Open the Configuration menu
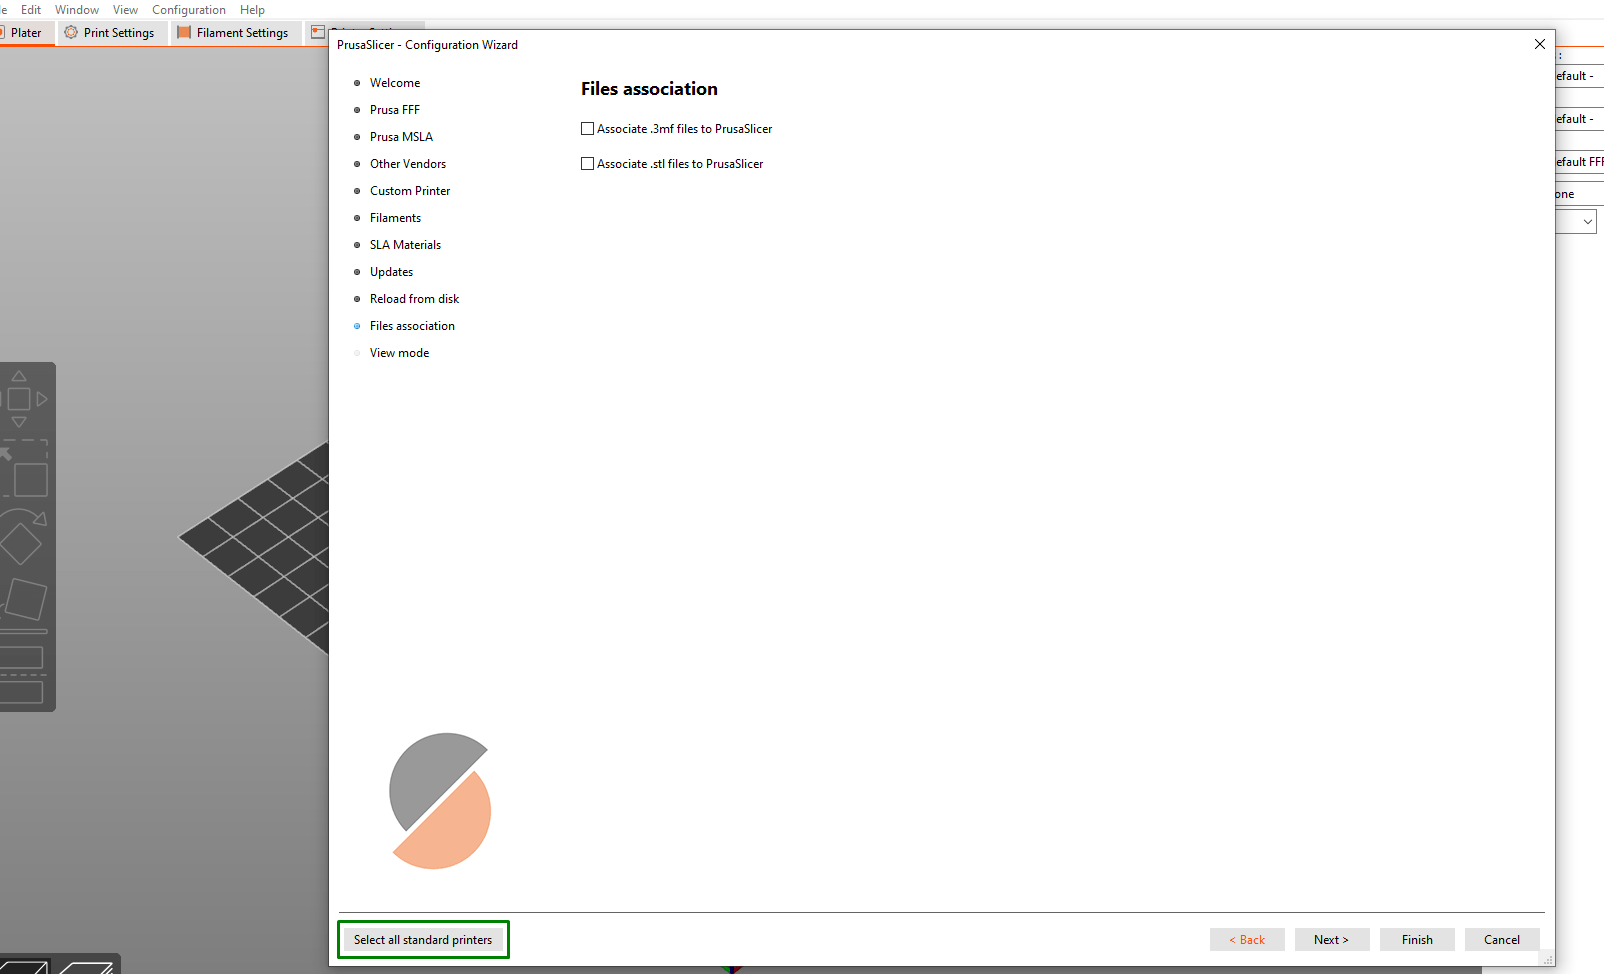Screen dimensions: 1604x974 coord(189,10)
